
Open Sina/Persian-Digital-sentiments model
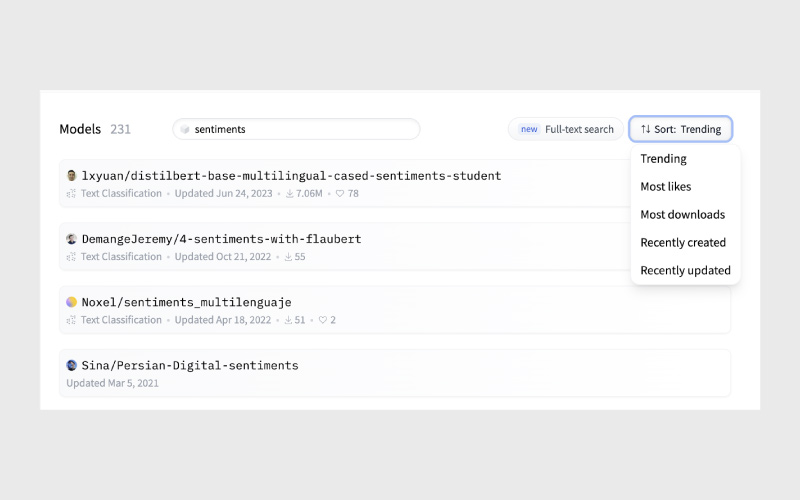click(x=190, y=365)
